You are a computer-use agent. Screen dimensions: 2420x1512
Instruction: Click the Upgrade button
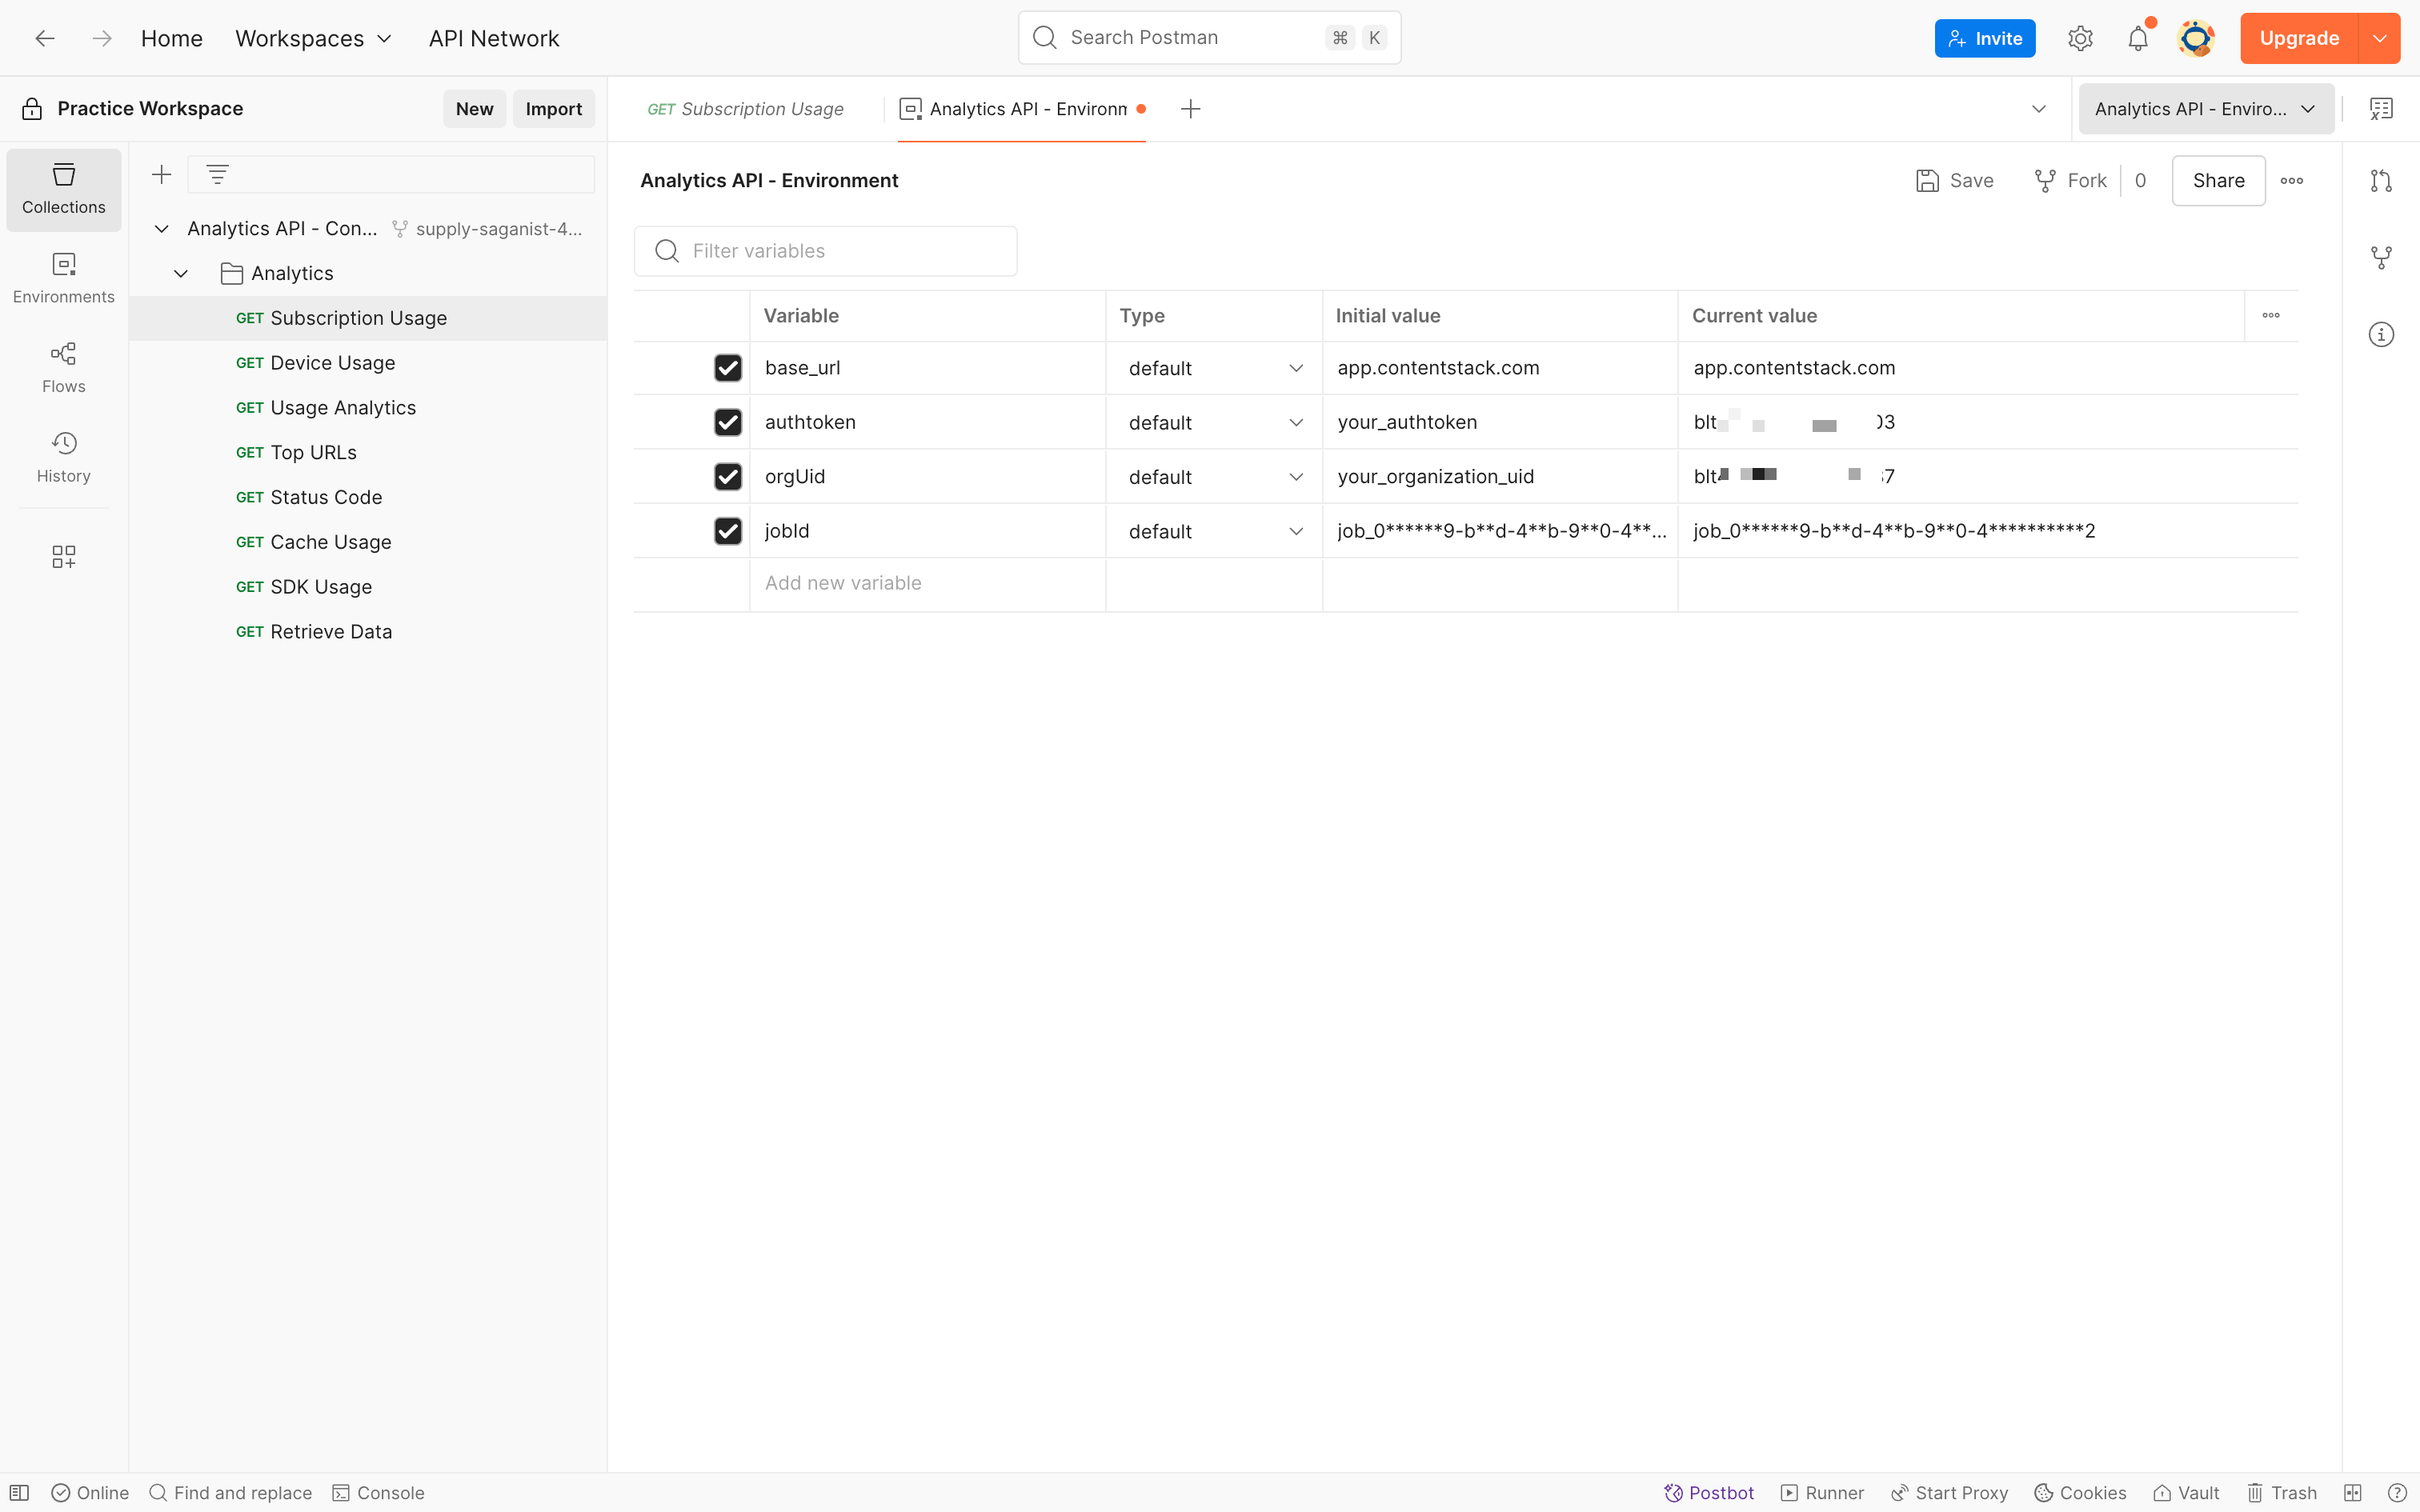coord(2299,38)
